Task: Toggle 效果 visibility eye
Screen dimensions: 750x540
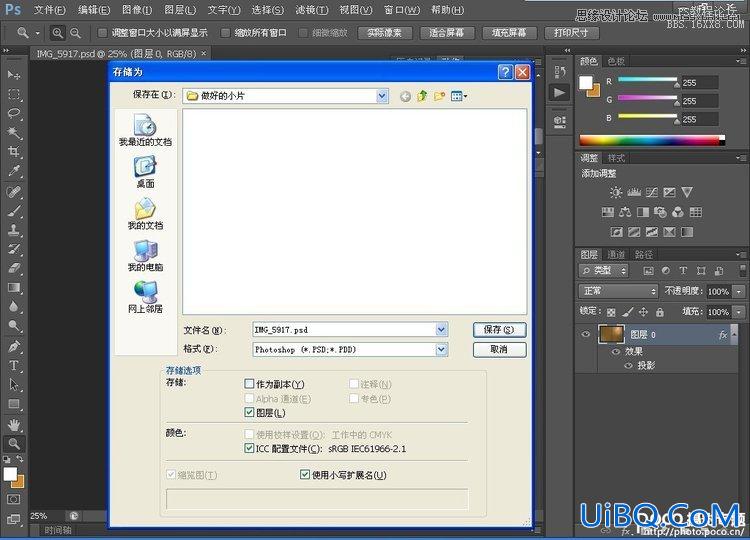Action: 616,352
